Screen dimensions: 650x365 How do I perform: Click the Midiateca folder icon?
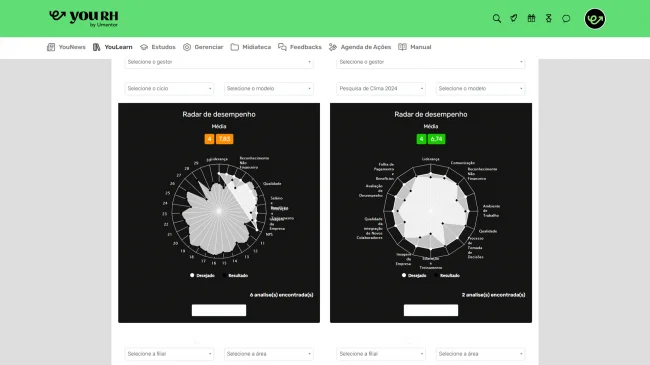click(235, 47)
